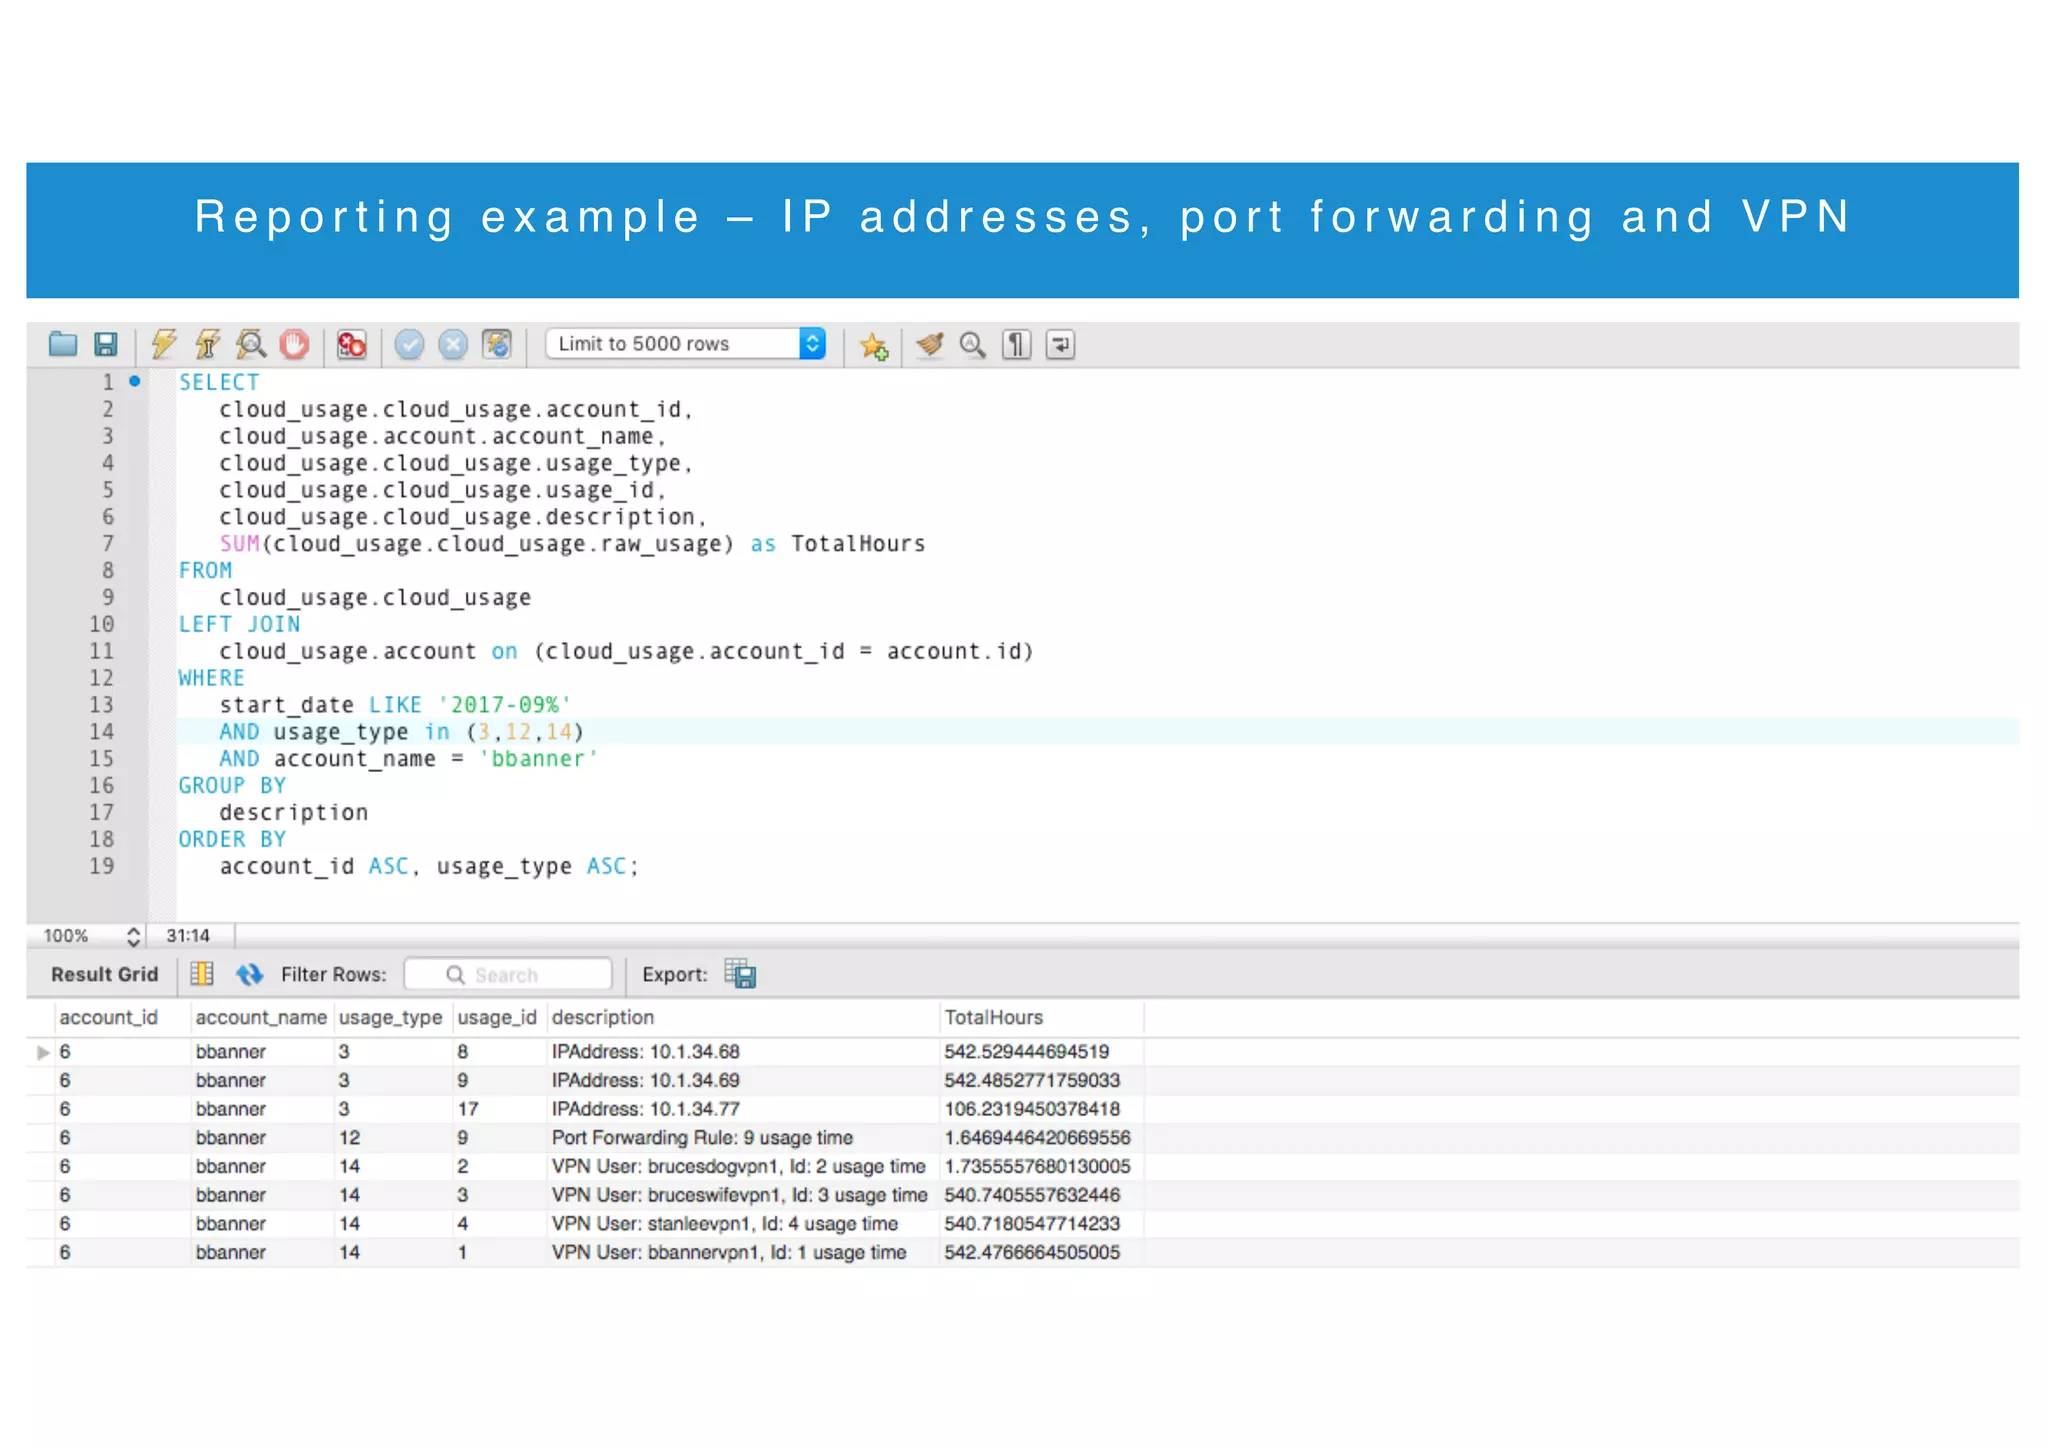Click the beautify query broom icon

coord(930,345)
